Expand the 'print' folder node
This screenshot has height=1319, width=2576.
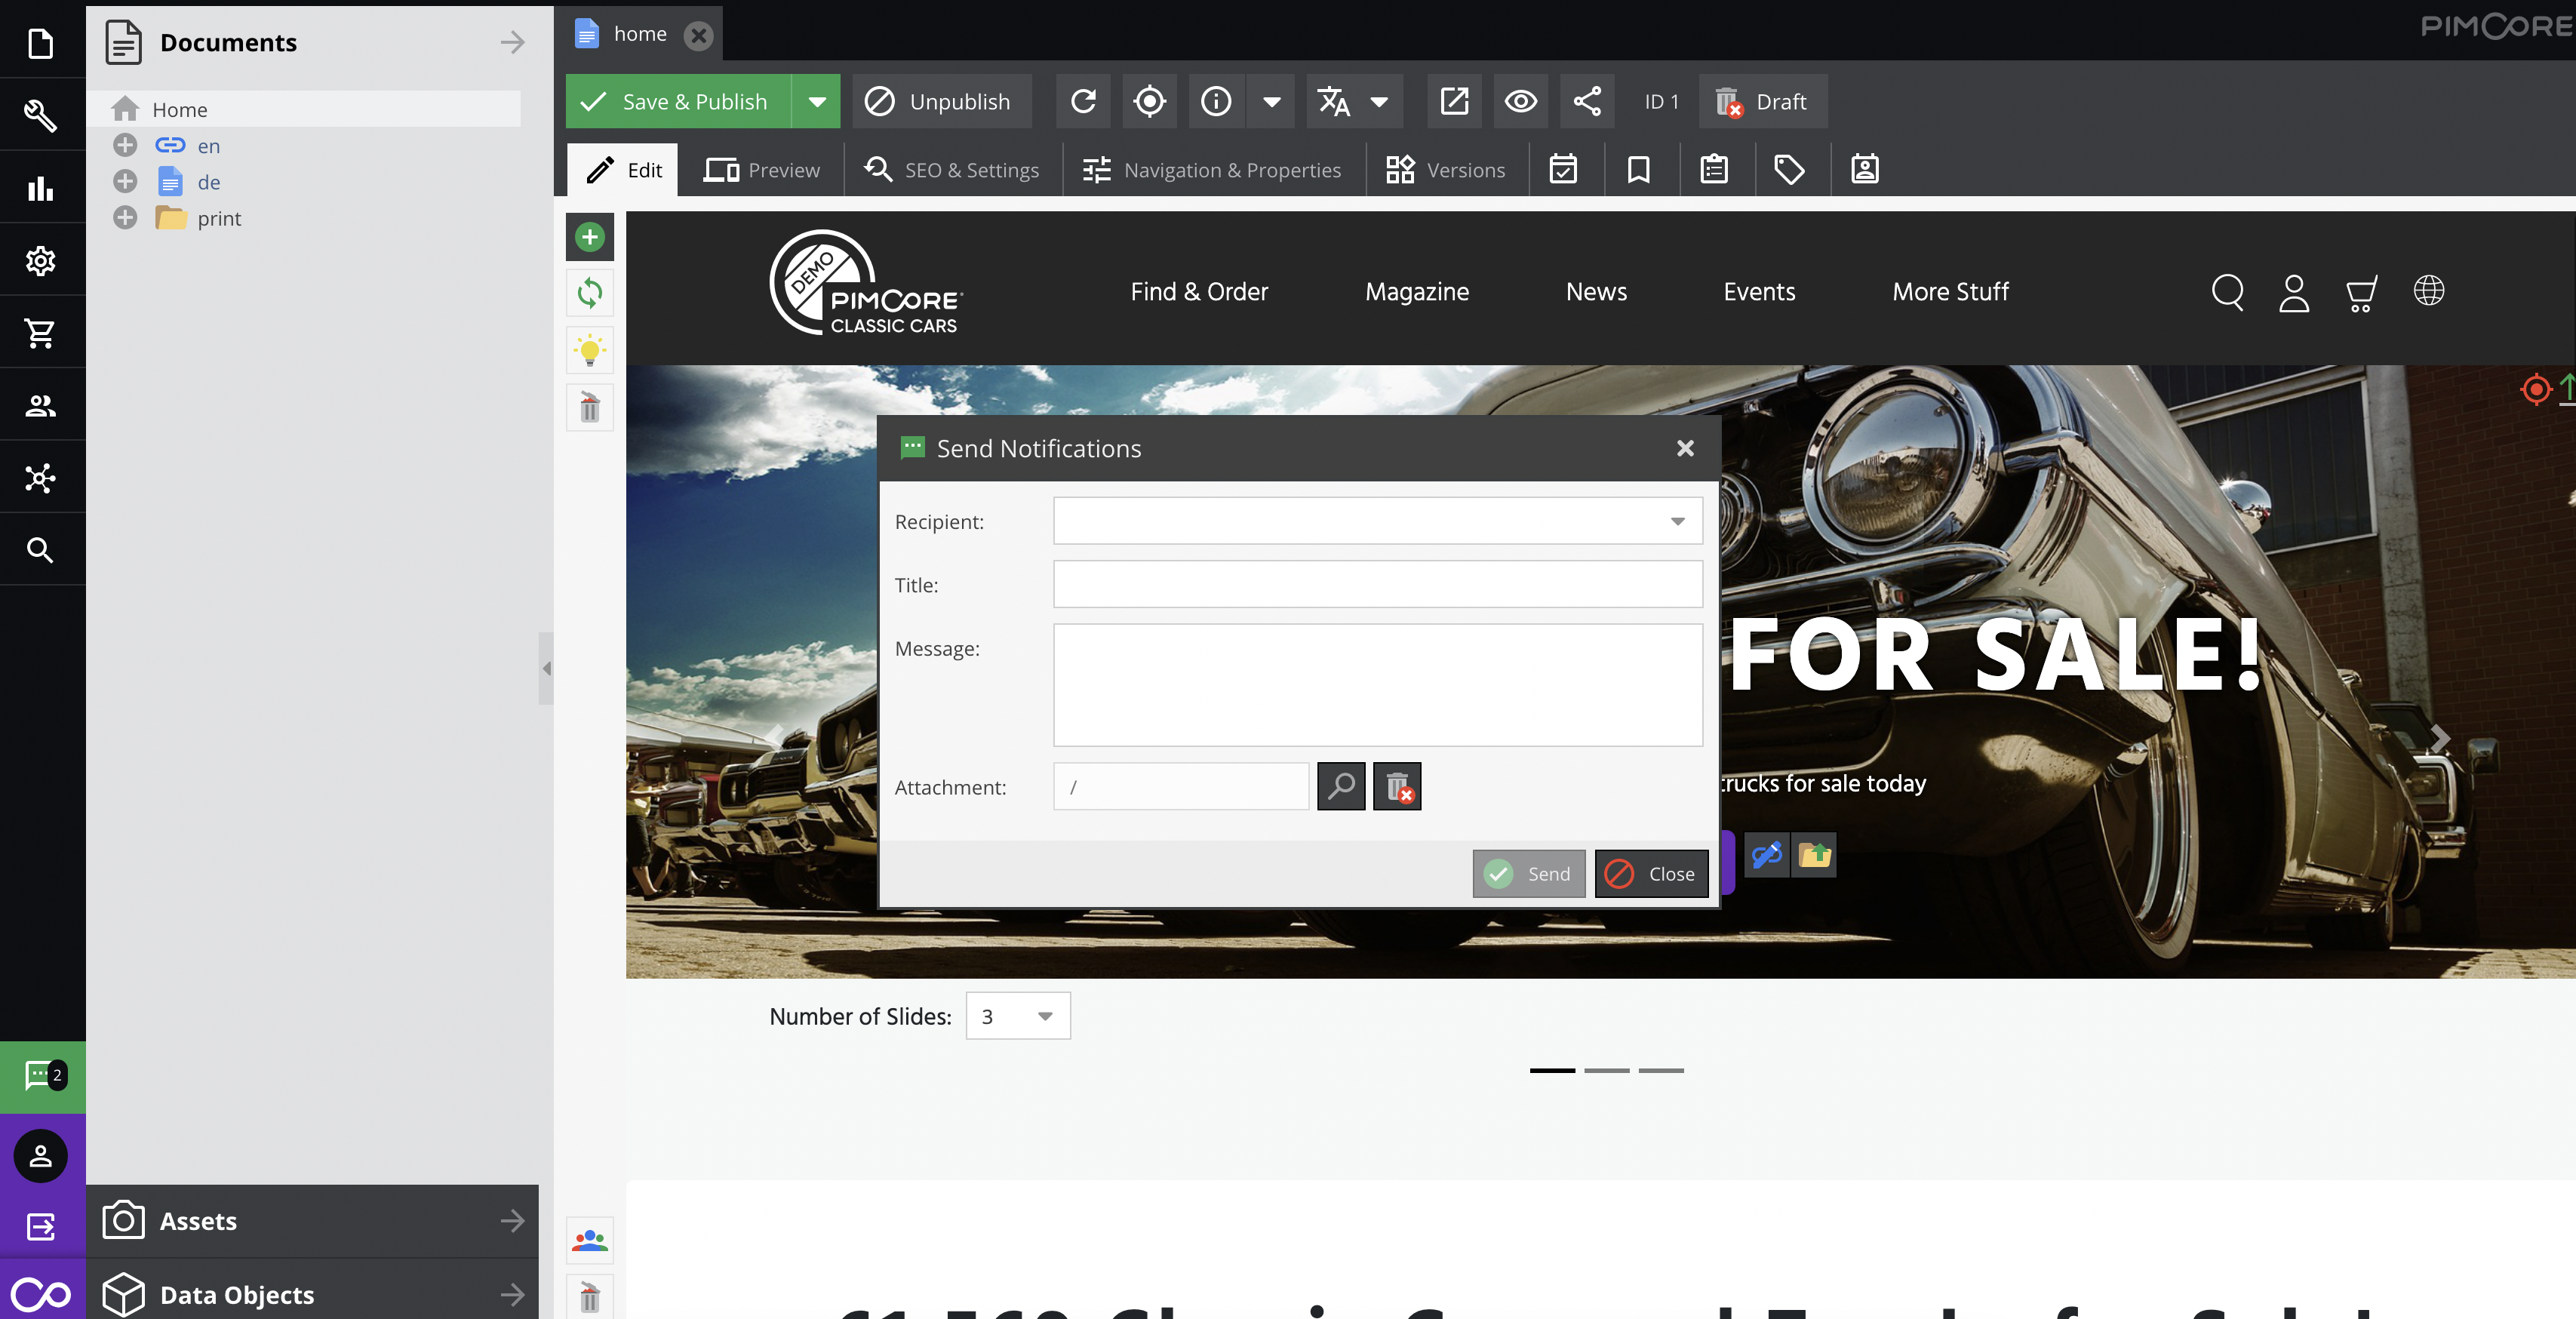pyautogui.click(x=125, y=218)
